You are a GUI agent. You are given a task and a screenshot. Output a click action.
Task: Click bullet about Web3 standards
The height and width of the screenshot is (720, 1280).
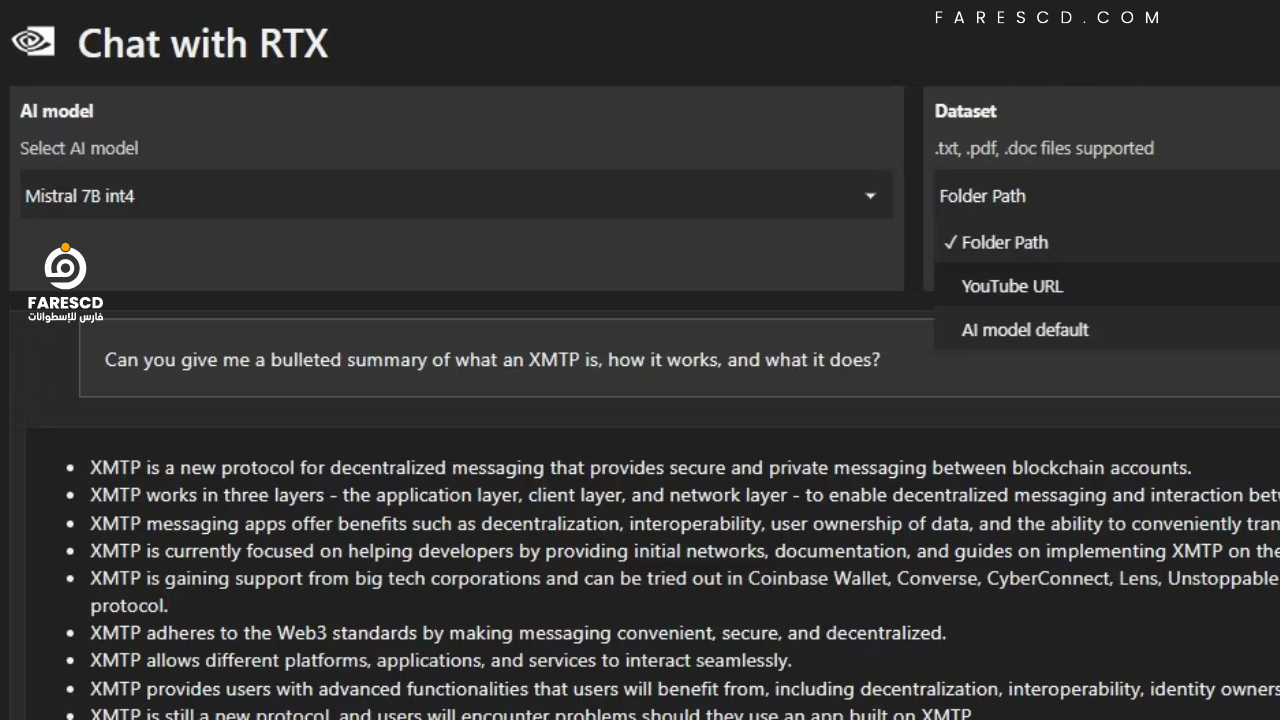(x=518, y=633)
